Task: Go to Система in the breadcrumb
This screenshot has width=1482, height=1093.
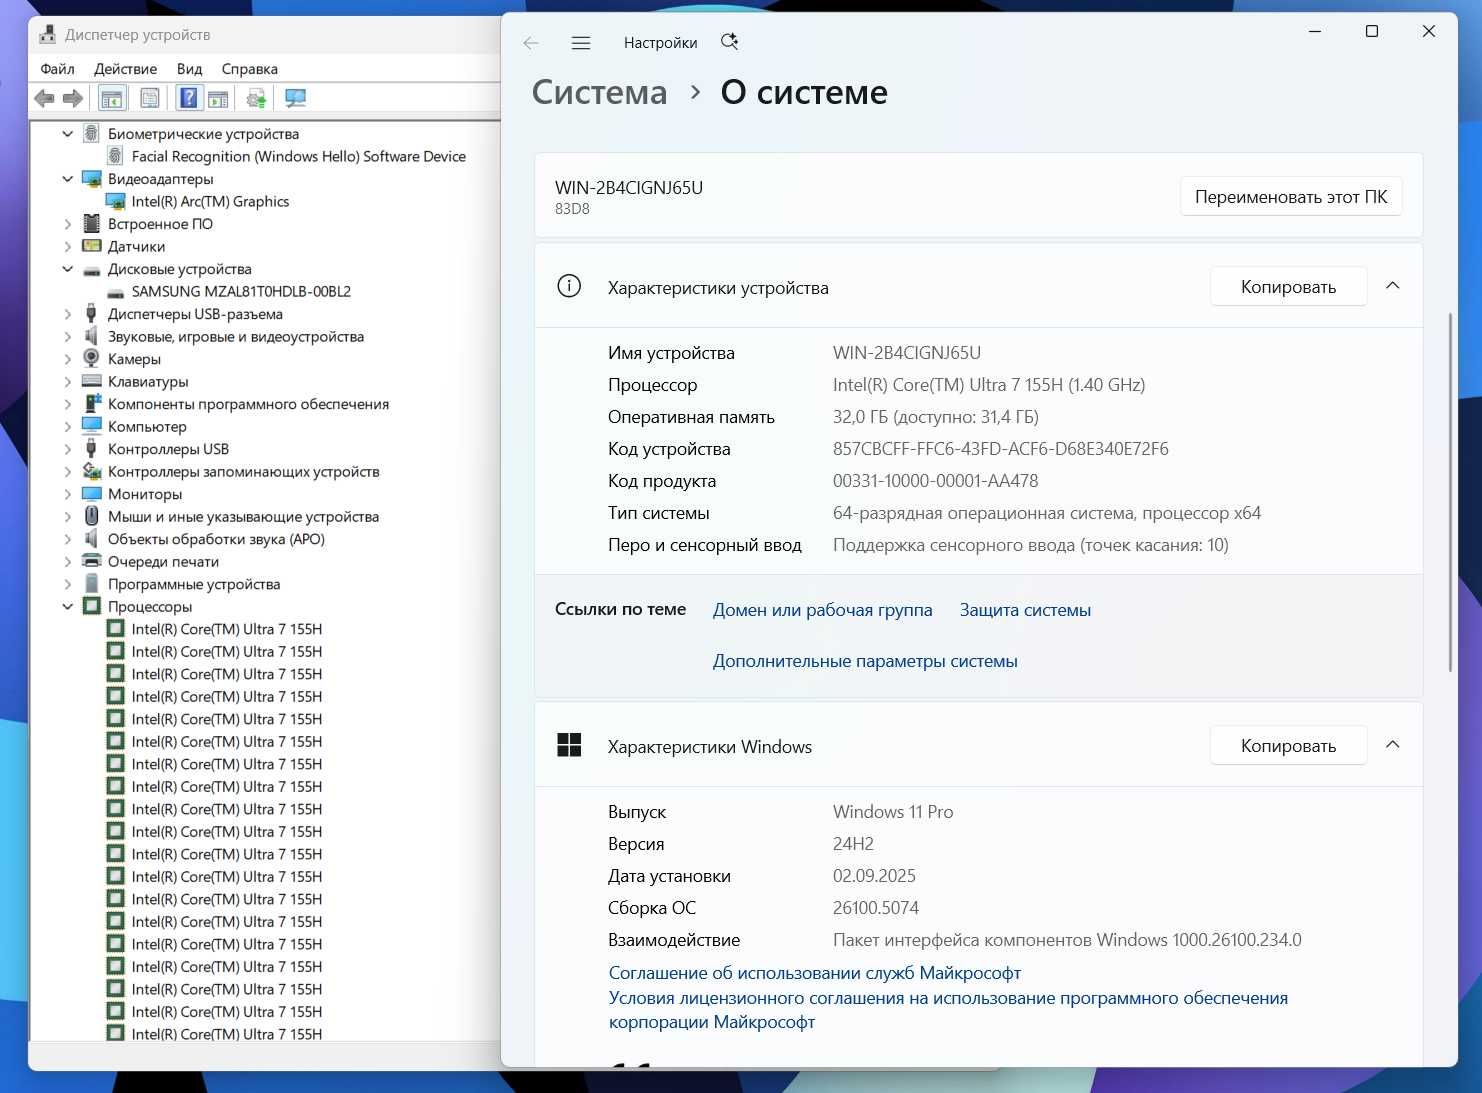Action: (599, 92)
